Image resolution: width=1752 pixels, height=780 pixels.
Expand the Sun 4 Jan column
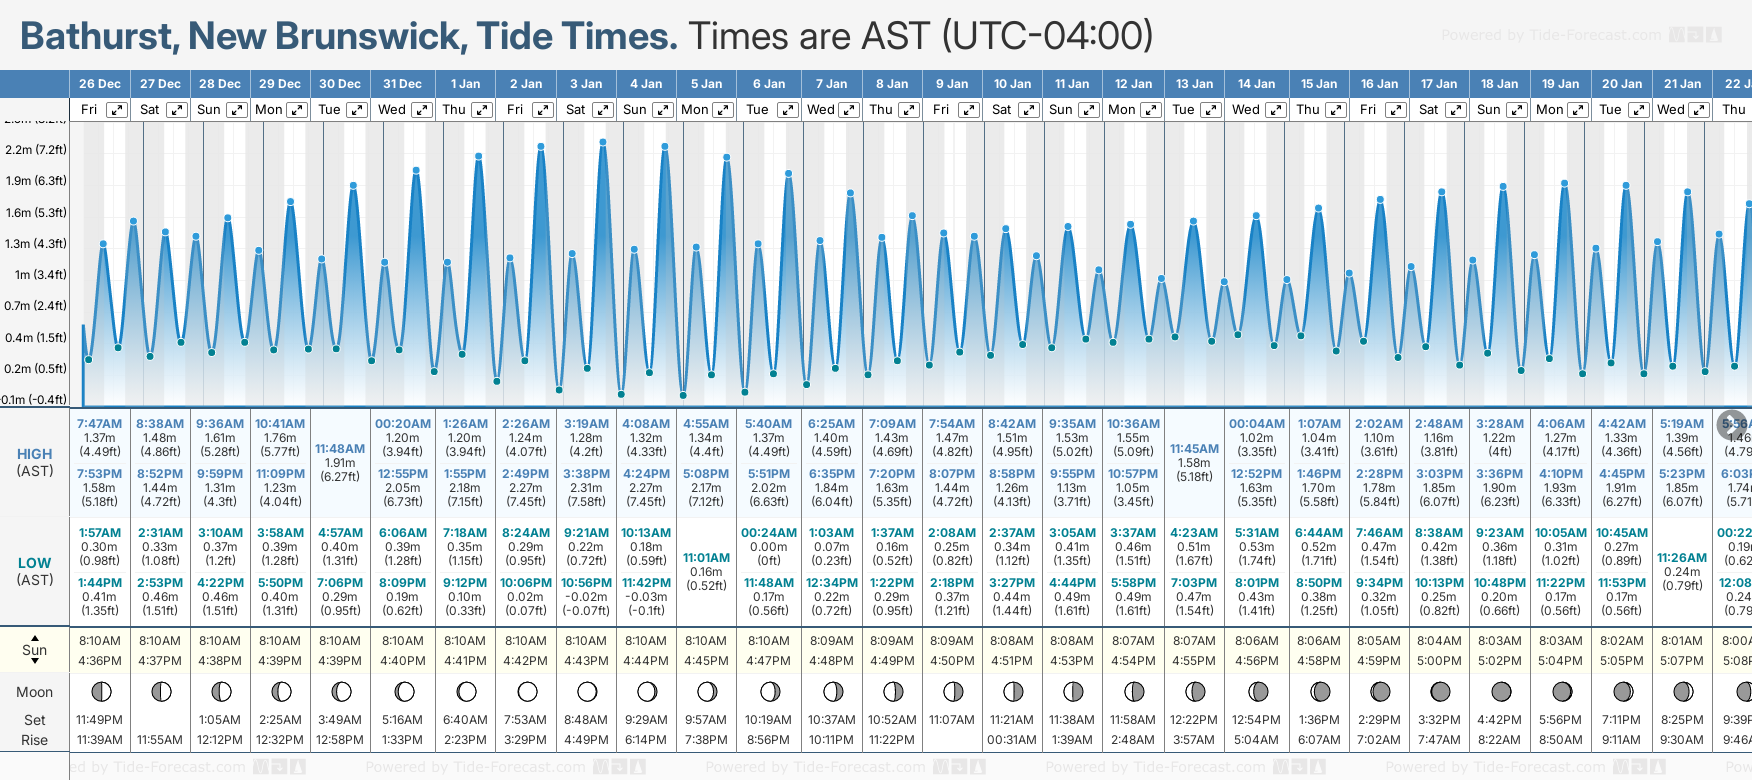[x=663, y=110]
